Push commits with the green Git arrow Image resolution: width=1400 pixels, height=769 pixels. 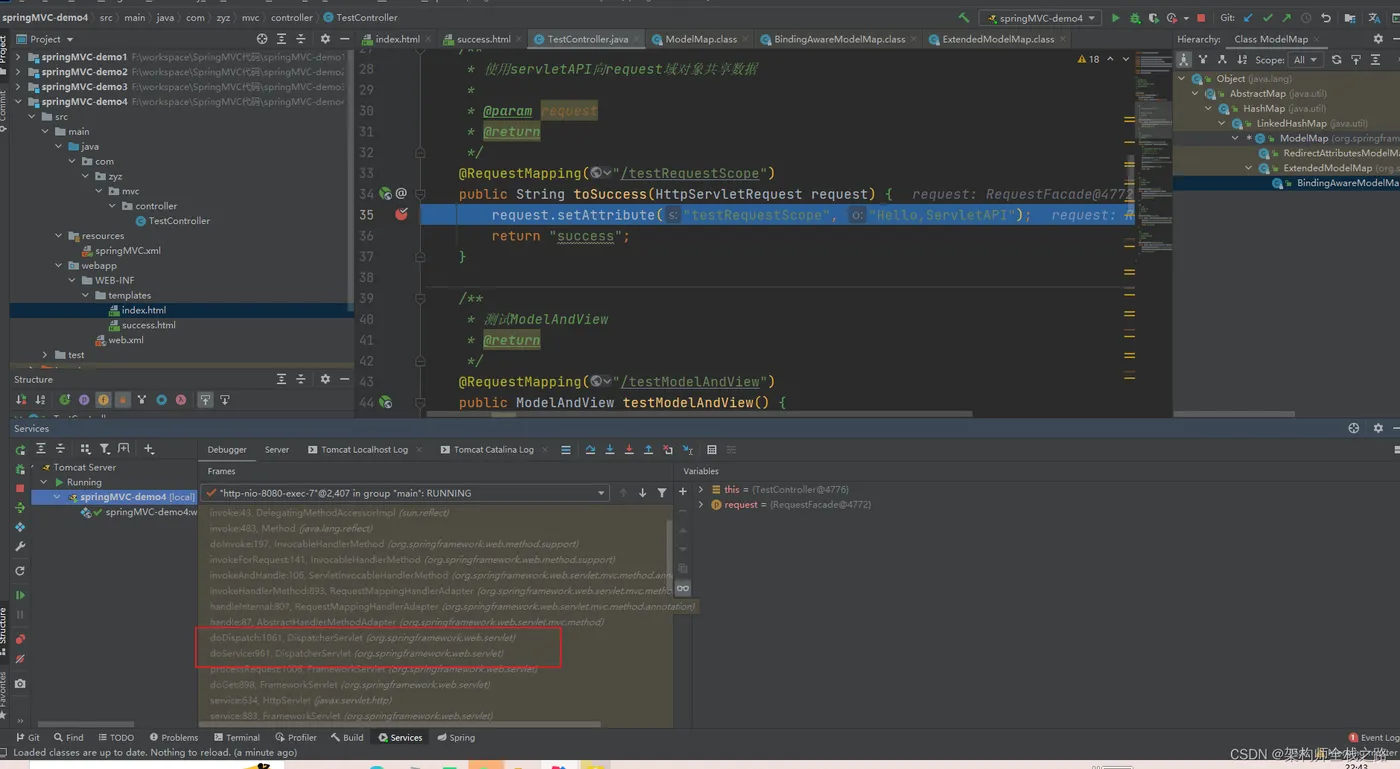pos(1287,18)
